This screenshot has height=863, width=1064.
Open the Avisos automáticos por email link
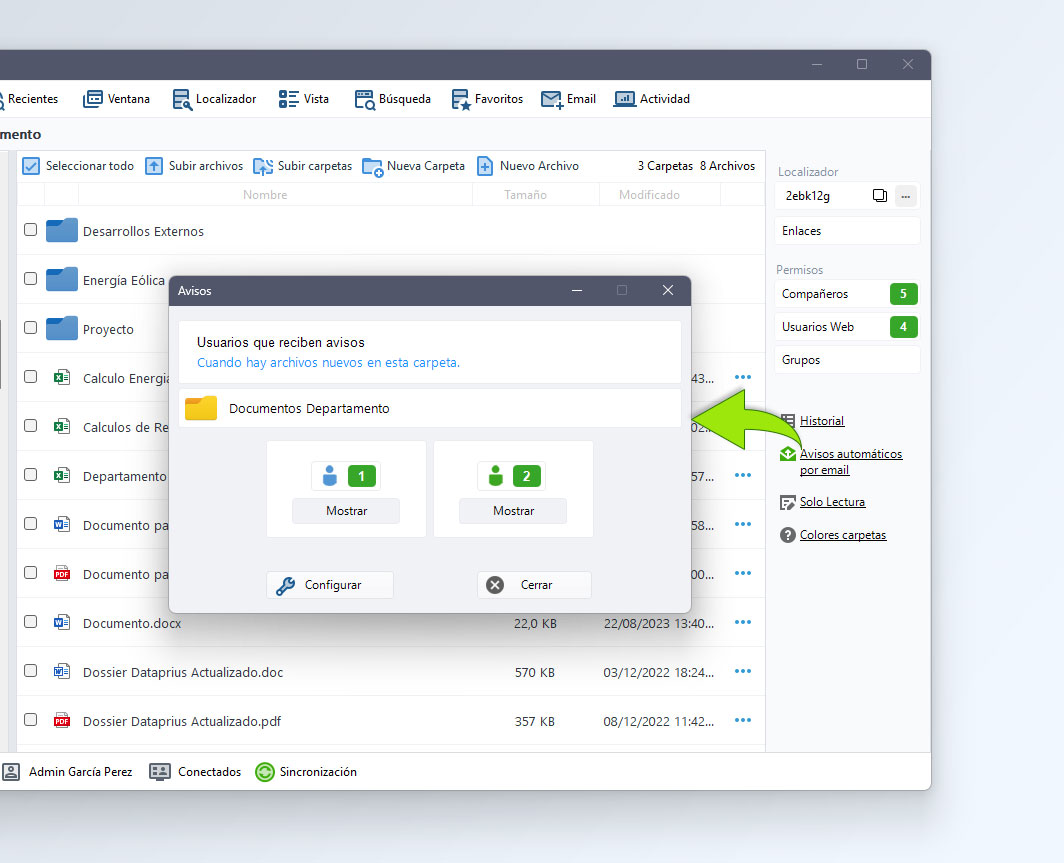point(851,462)
